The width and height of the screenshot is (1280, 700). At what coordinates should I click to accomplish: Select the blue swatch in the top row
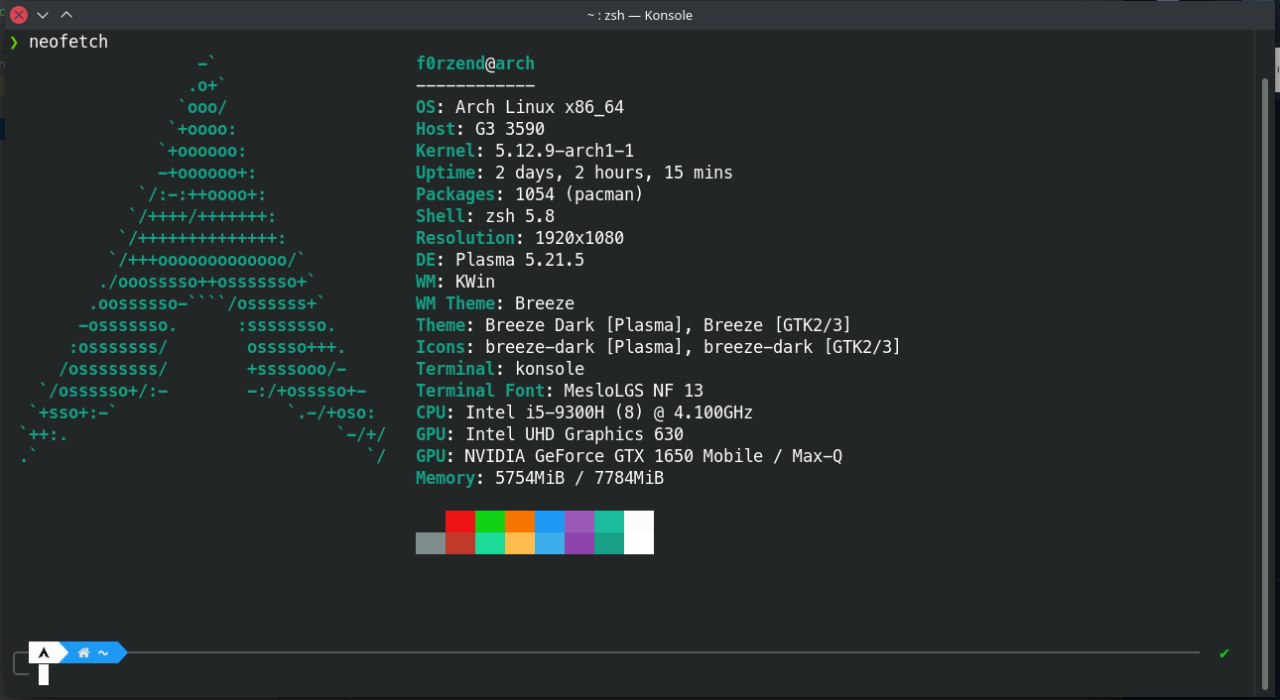(x=550, y=521)
